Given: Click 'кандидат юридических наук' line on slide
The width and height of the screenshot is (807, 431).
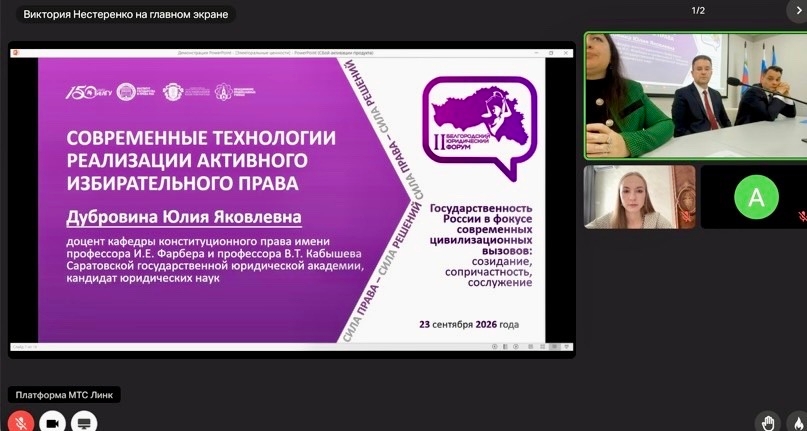Looking at the screenshot, I should point(143,279).
